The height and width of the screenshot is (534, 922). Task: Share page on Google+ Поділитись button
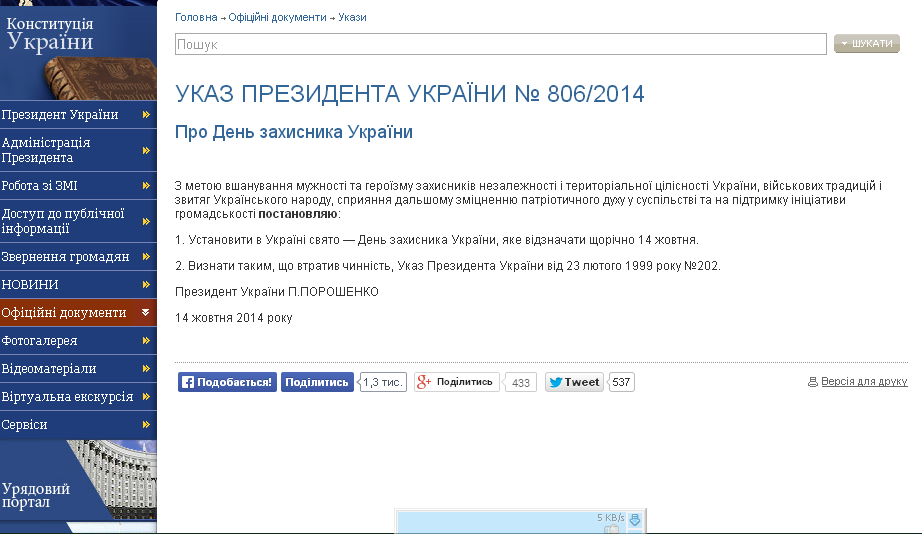456,382
